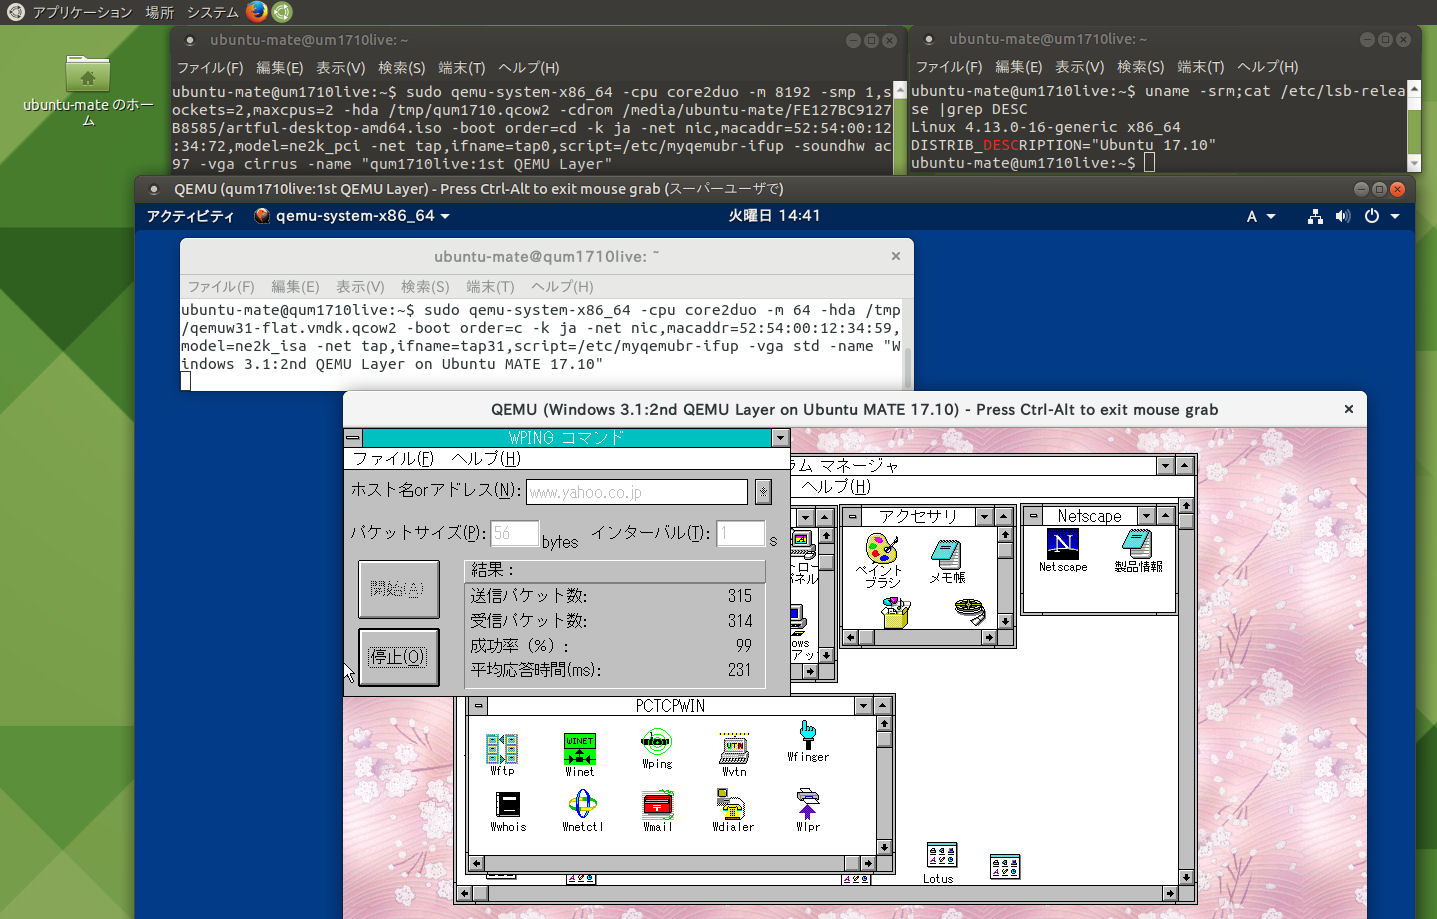Click the PCTCPWIN vertical scroll thumb
Viewport: 1437px width, 919px height.
[883, 740]
